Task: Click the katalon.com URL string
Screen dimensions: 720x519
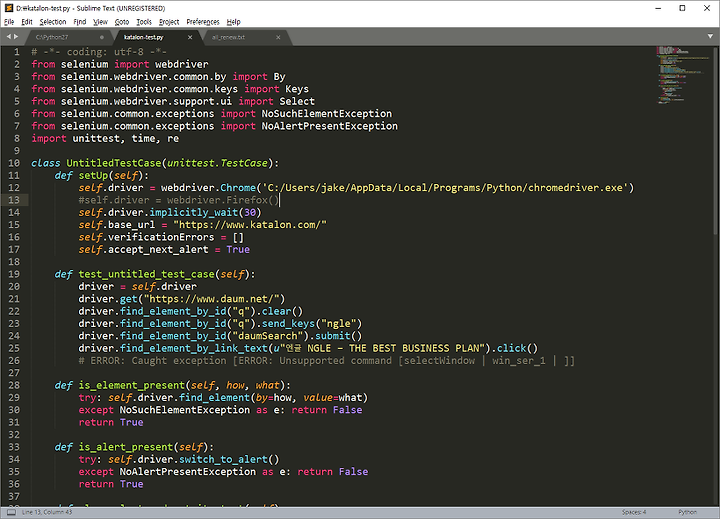Action: [x=250, y=225]
